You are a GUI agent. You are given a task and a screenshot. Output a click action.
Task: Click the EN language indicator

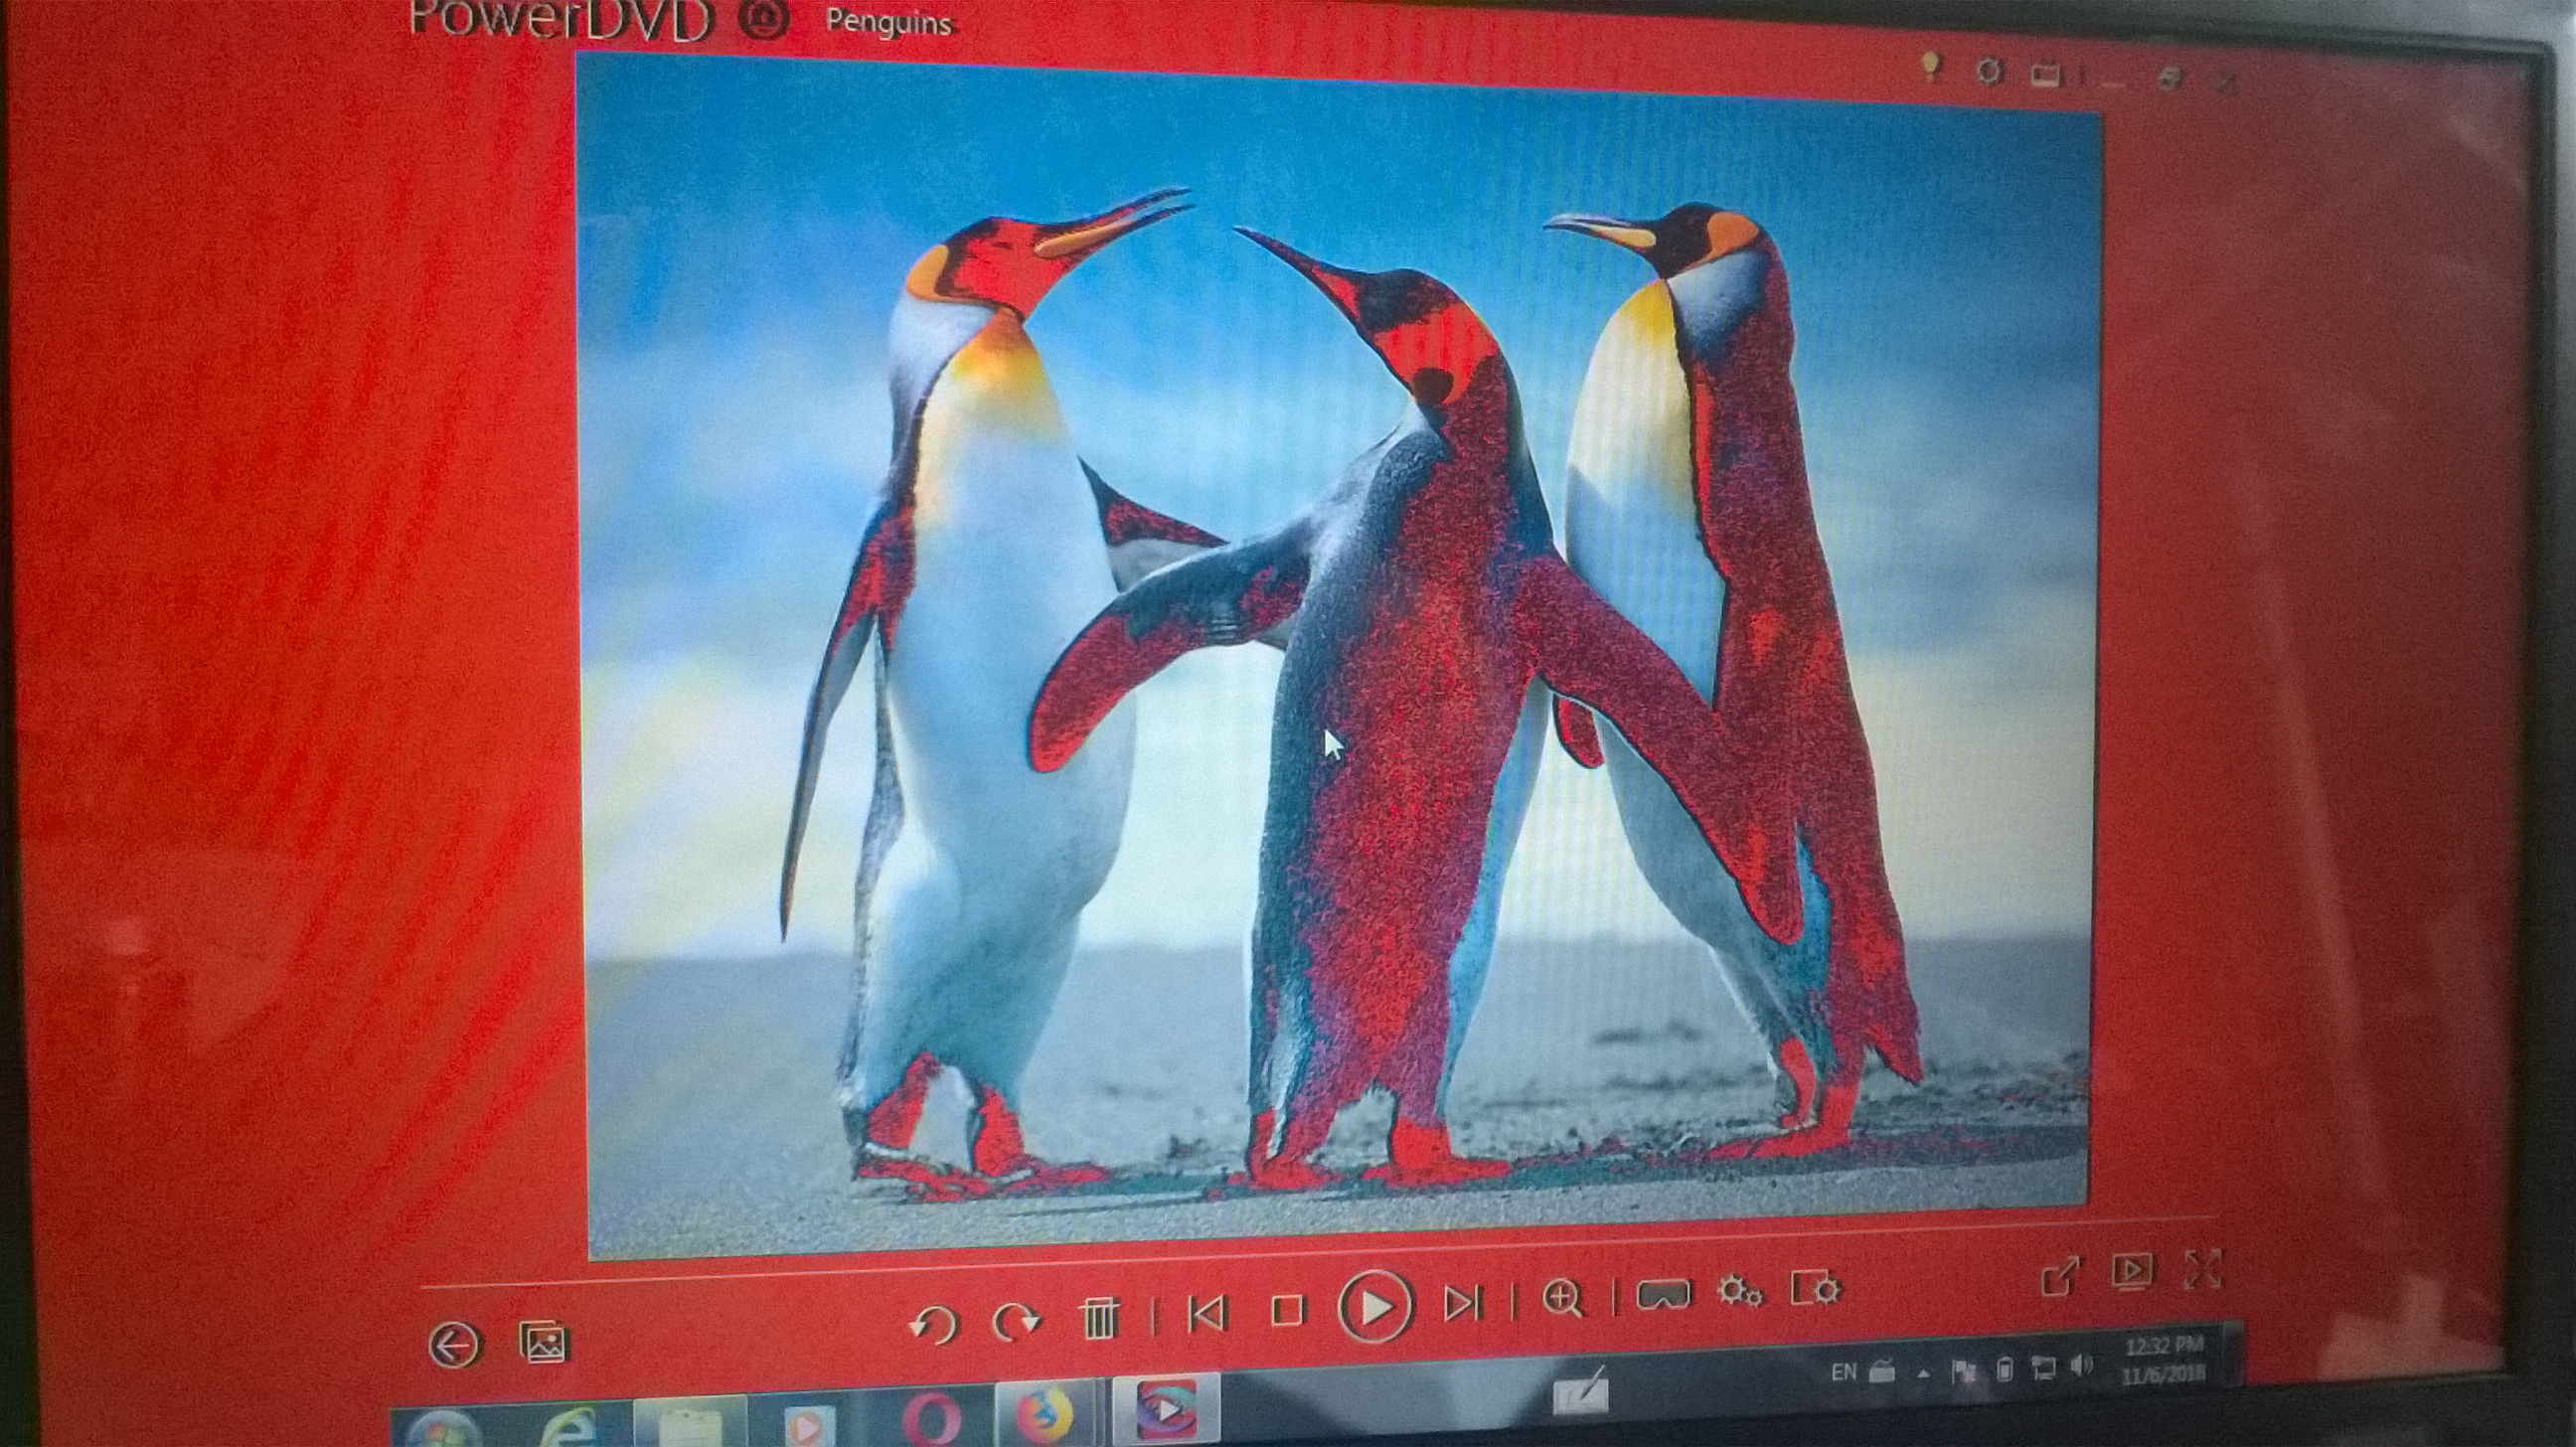[x=1844, y=1372]
